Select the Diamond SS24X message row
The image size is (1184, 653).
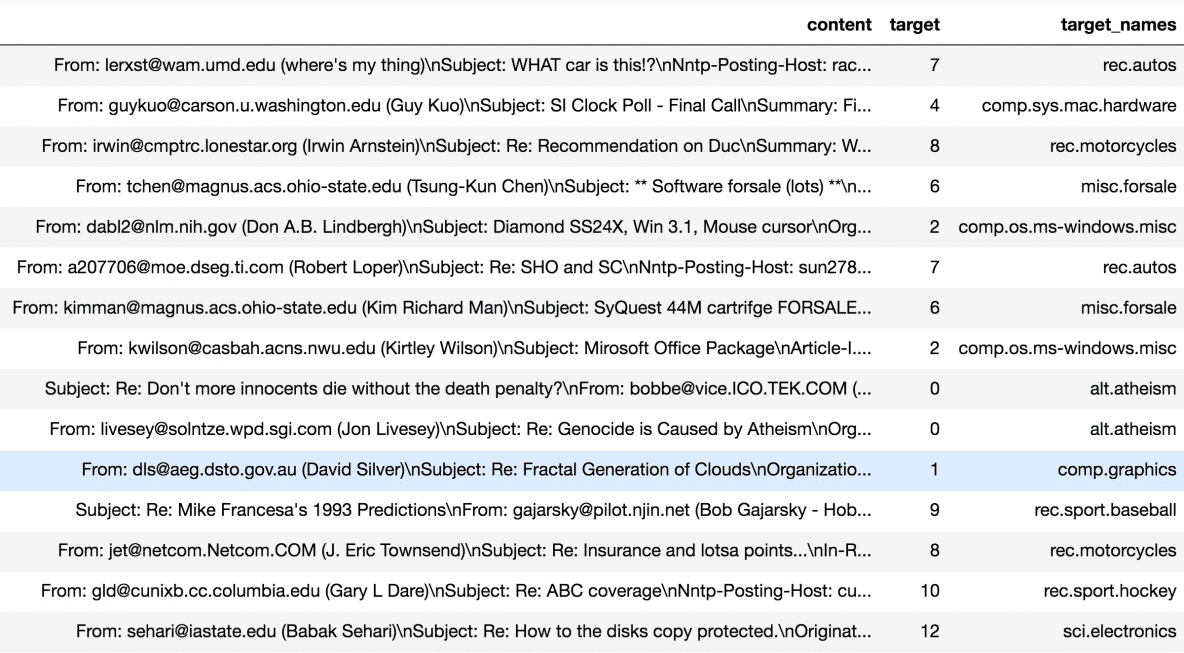pos(453,227)
